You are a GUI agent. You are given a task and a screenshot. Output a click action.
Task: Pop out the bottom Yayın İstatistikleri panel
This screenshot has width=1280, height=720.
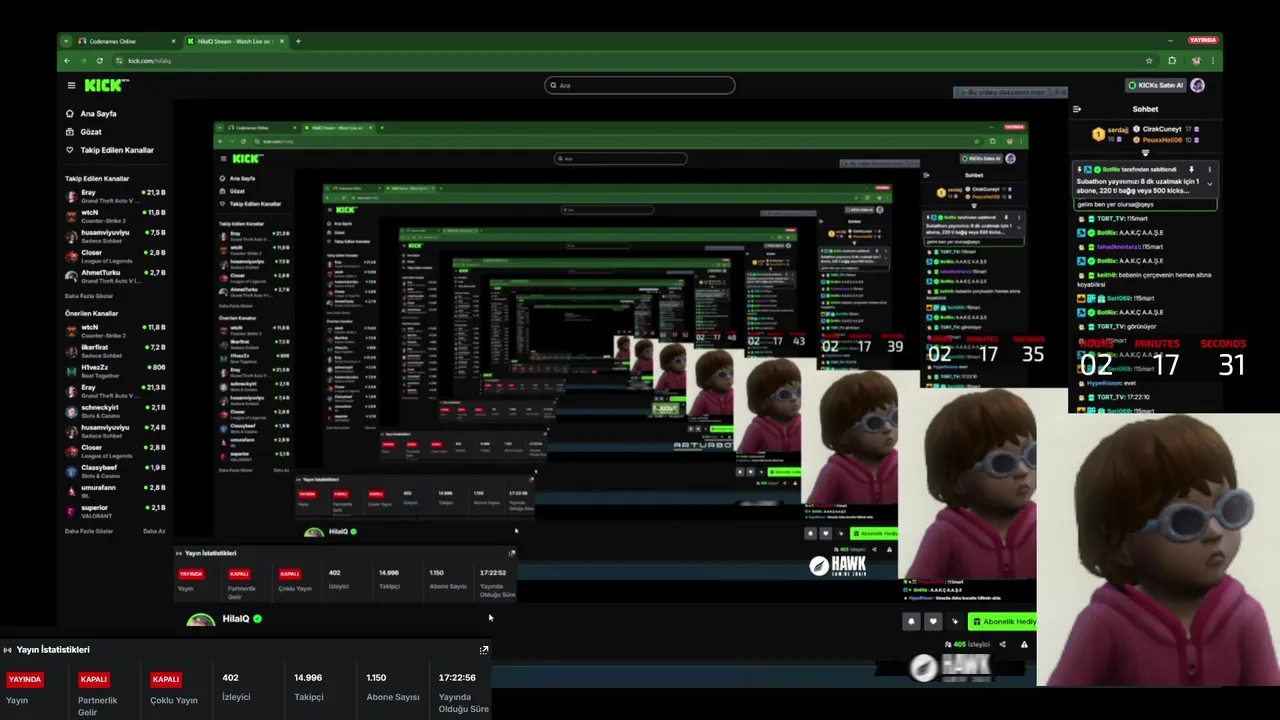coord(484,650)
